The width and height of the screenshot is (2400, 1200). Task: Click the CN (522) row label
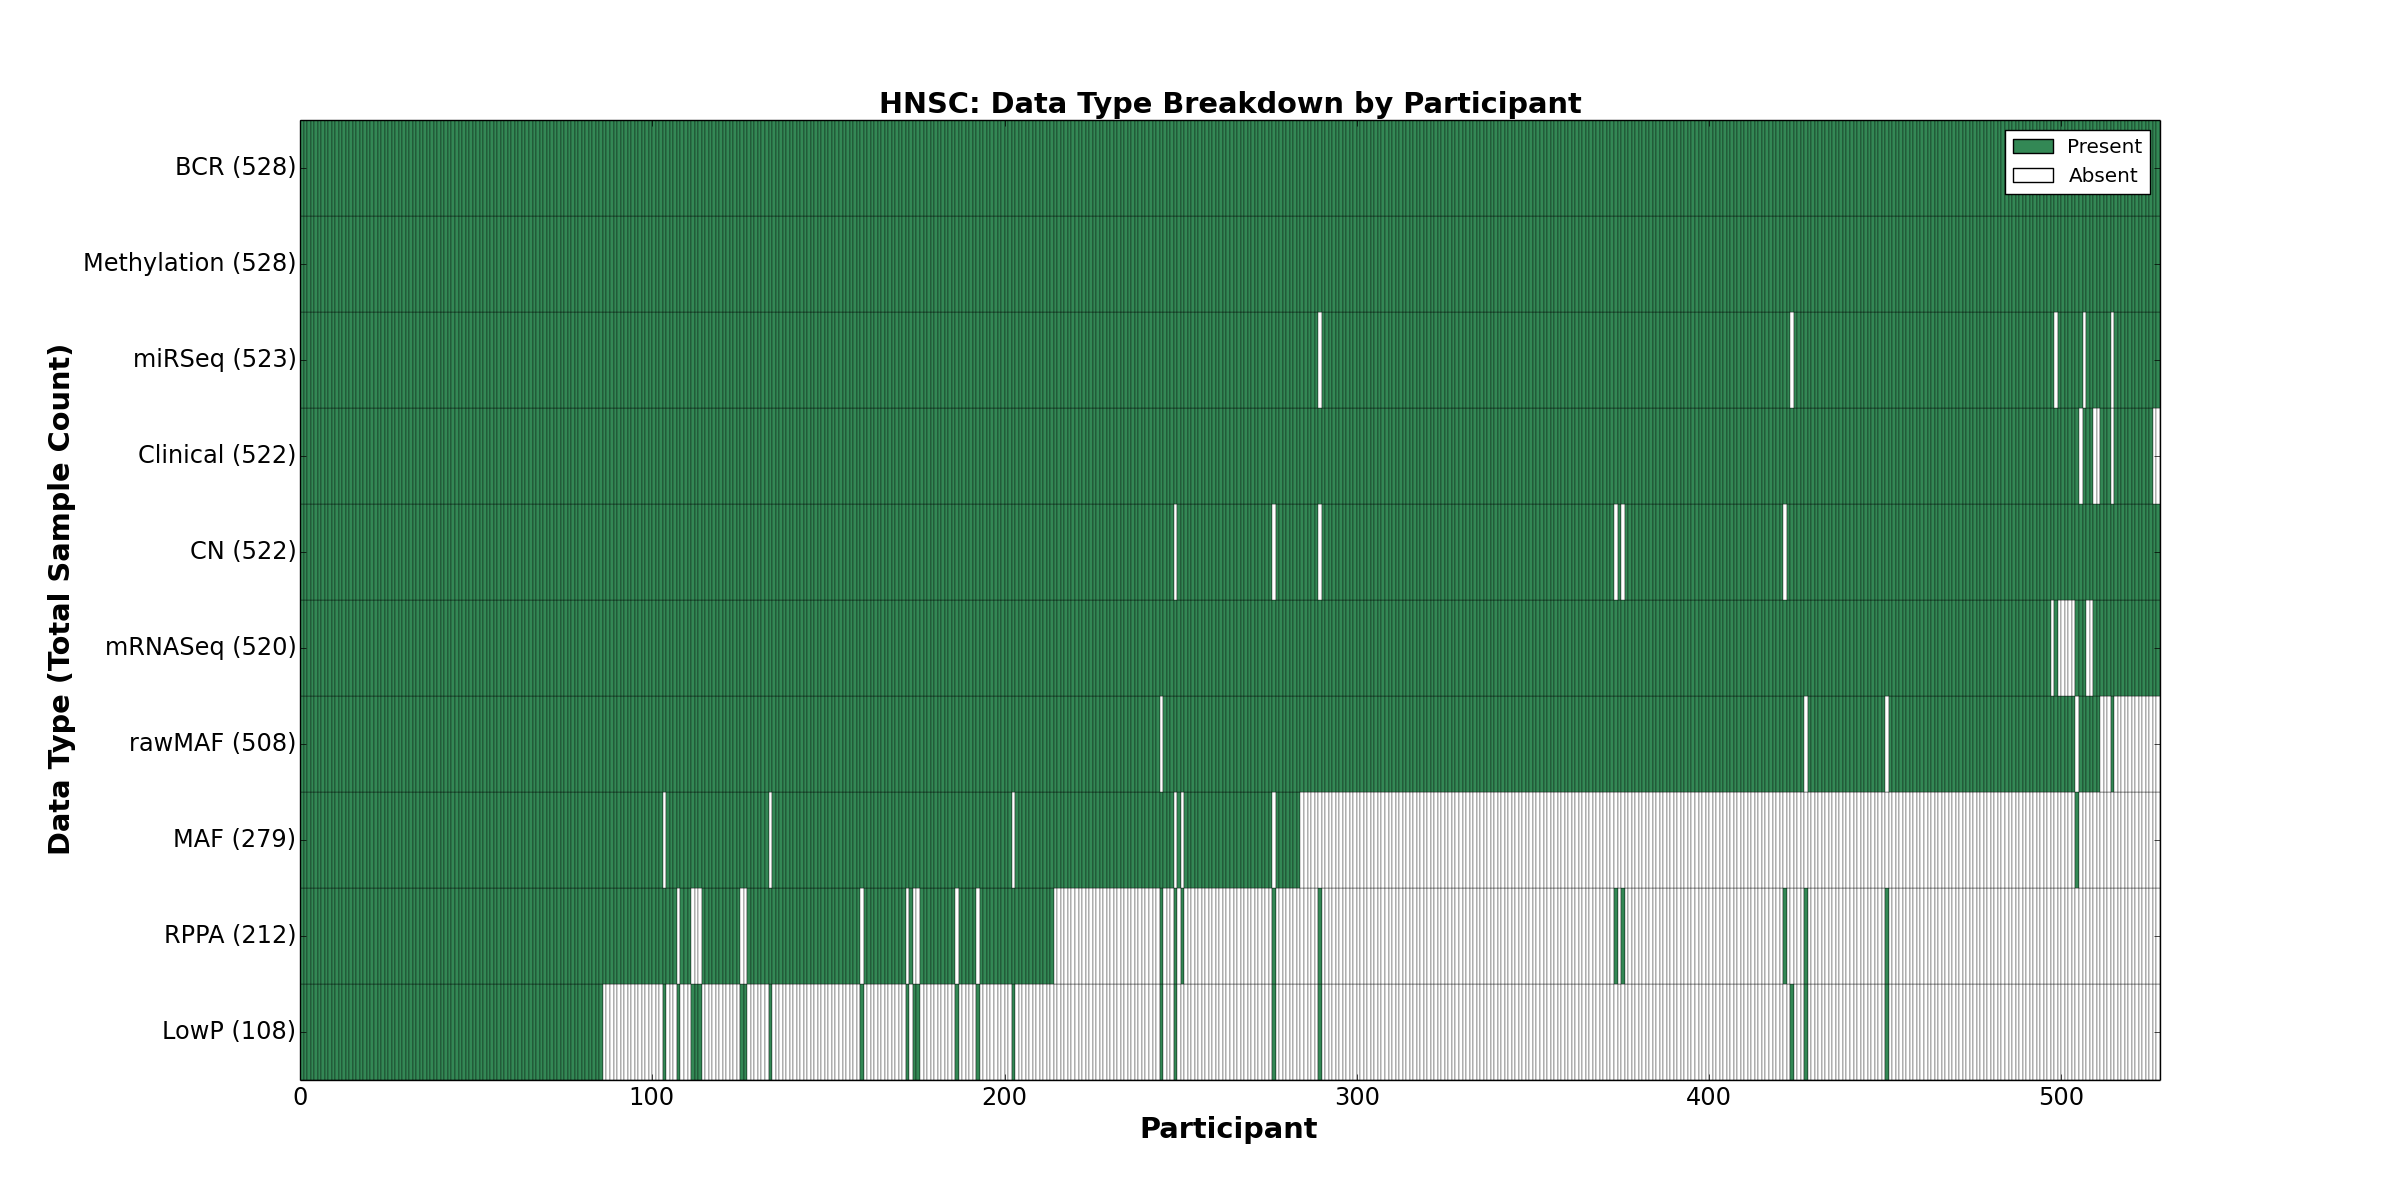(x=243, y=551)
